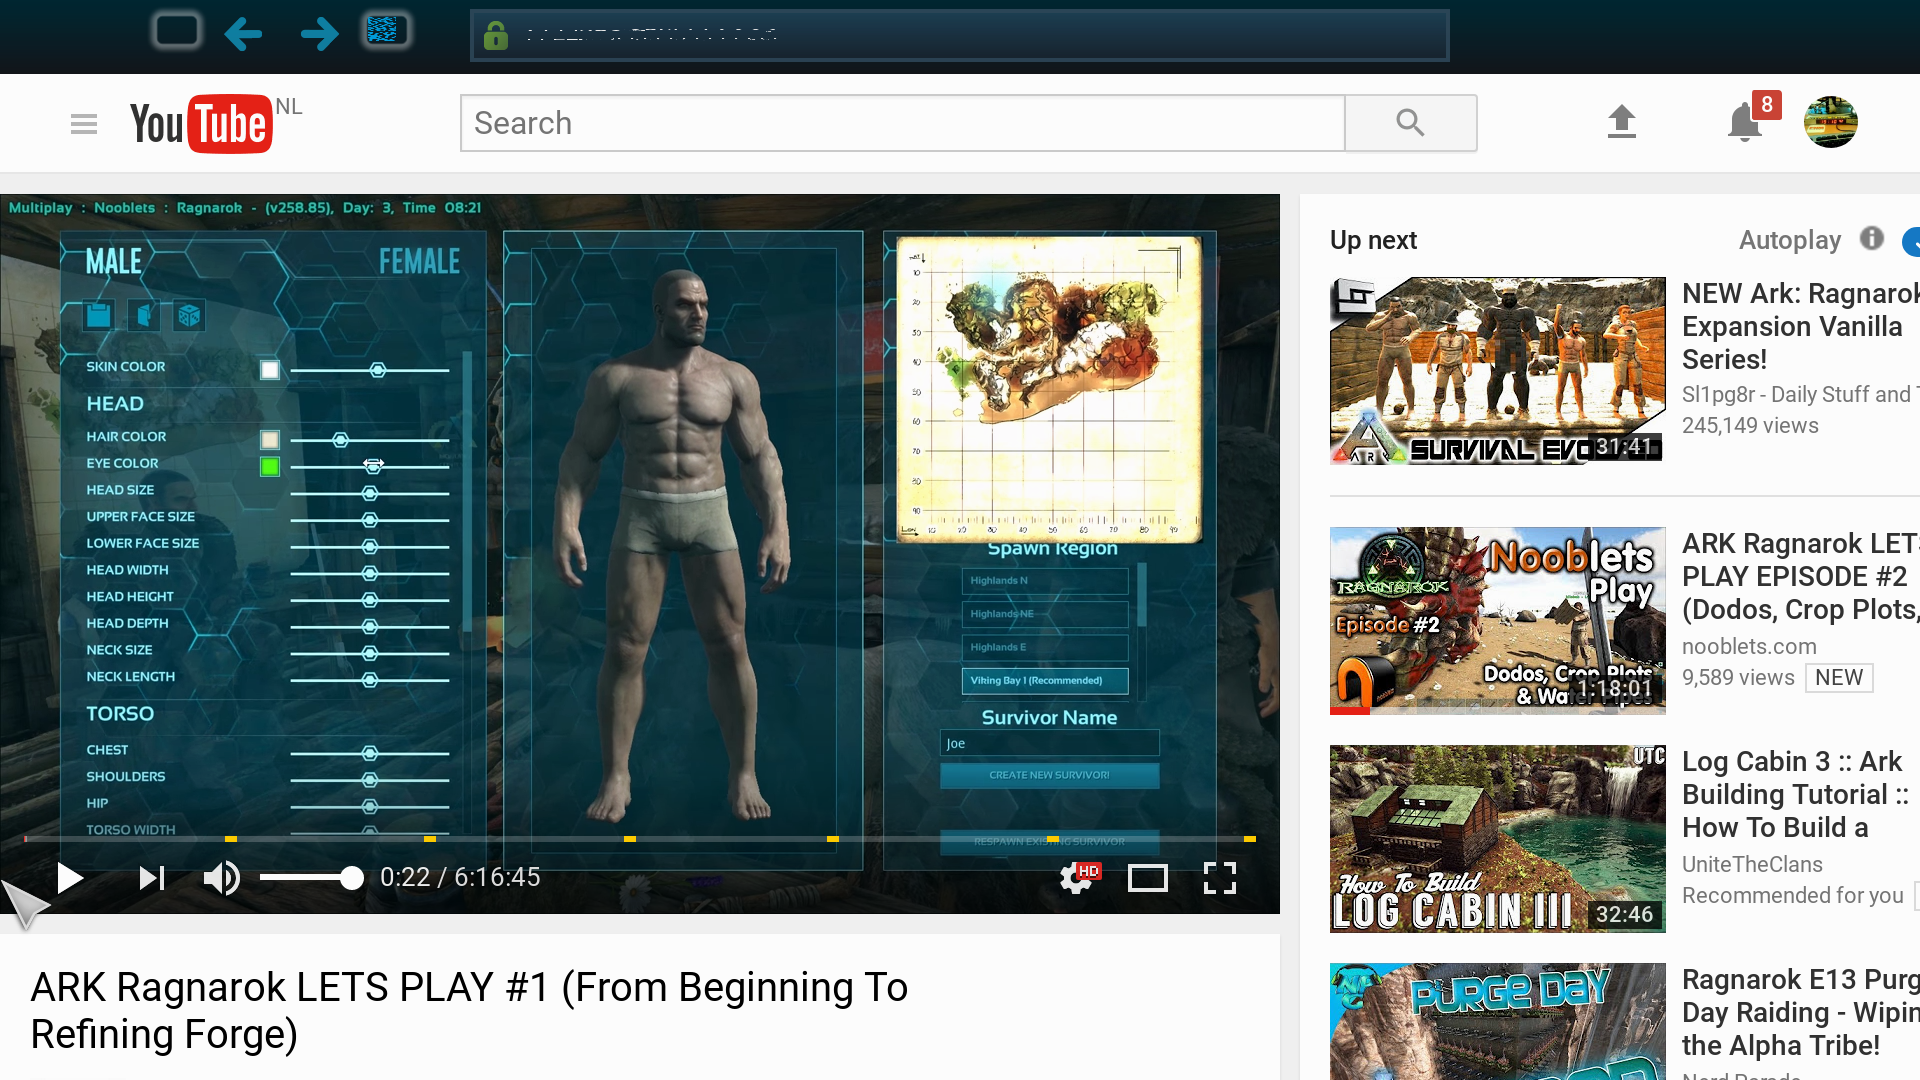This screenshot has width=1920, height=1080.
Task: Open 'ARK Ragnarok LETS PLAY EPISODE #2' title
Action: click(x=1801, y=577)
